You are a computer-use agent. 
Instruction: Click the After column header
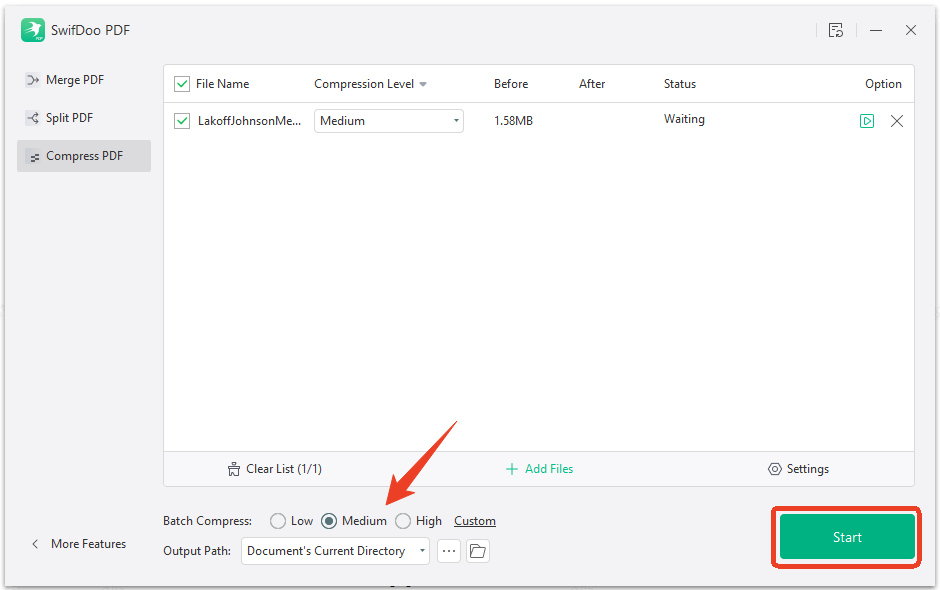coord(592,84)
